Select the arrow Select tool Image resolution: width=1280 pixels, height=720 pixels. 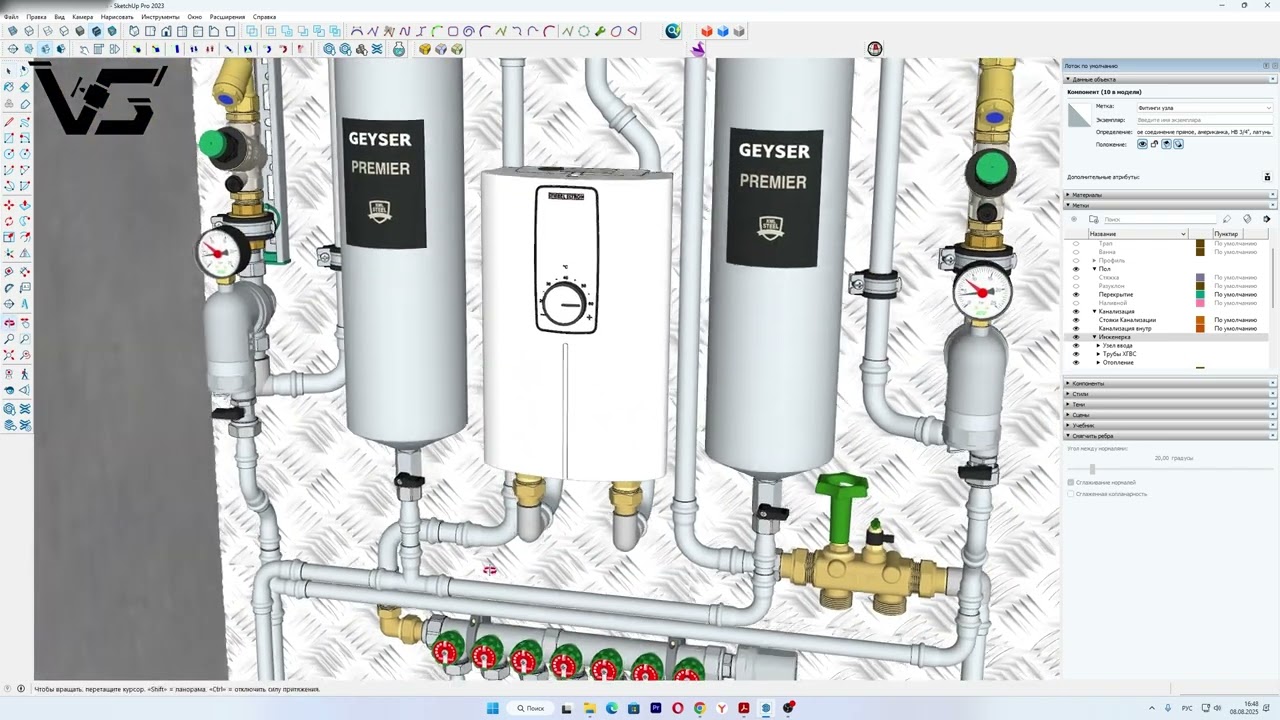(9, 70)
